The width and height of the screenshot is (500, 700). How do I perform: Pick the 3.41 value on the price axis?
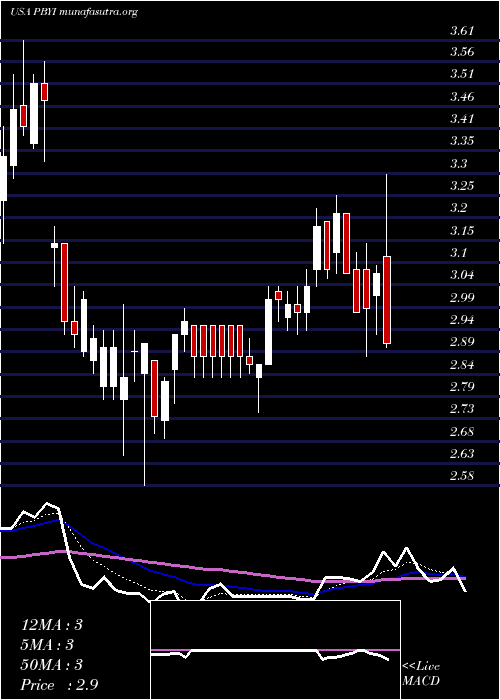point(462,119)
